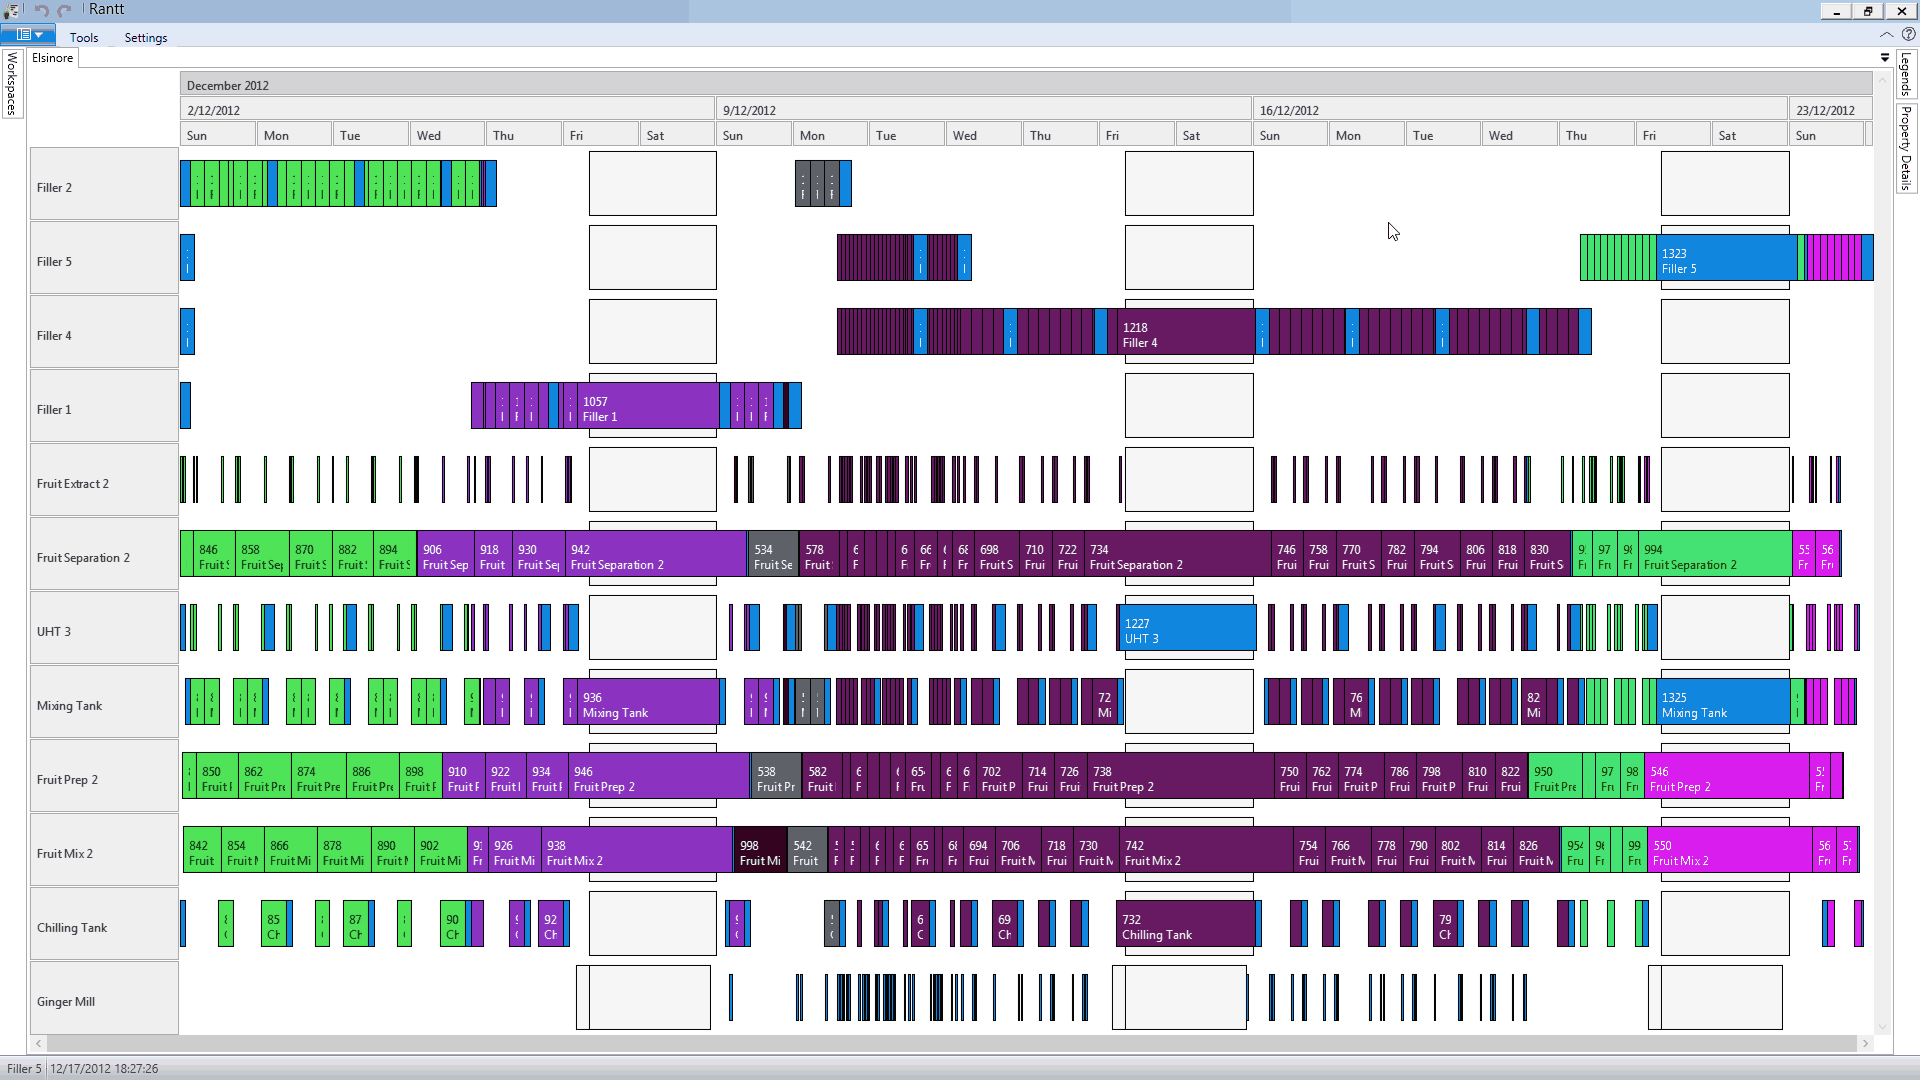This screenshot has height=1080, width=1920.
Task: Open the Tools menu
Action: (x=84, y=37)
